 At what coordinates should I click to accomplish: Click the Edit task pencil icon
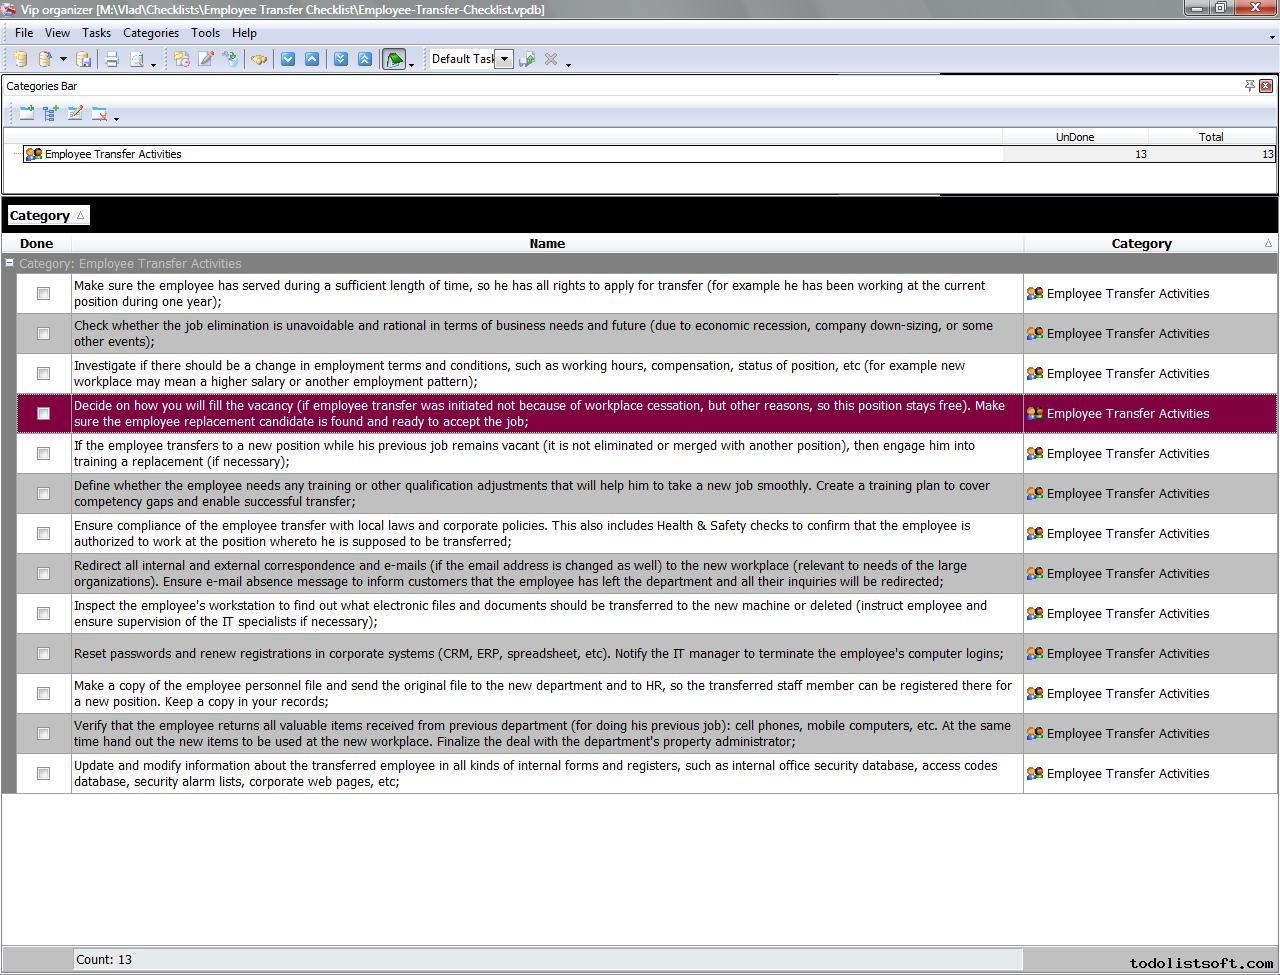206,59
